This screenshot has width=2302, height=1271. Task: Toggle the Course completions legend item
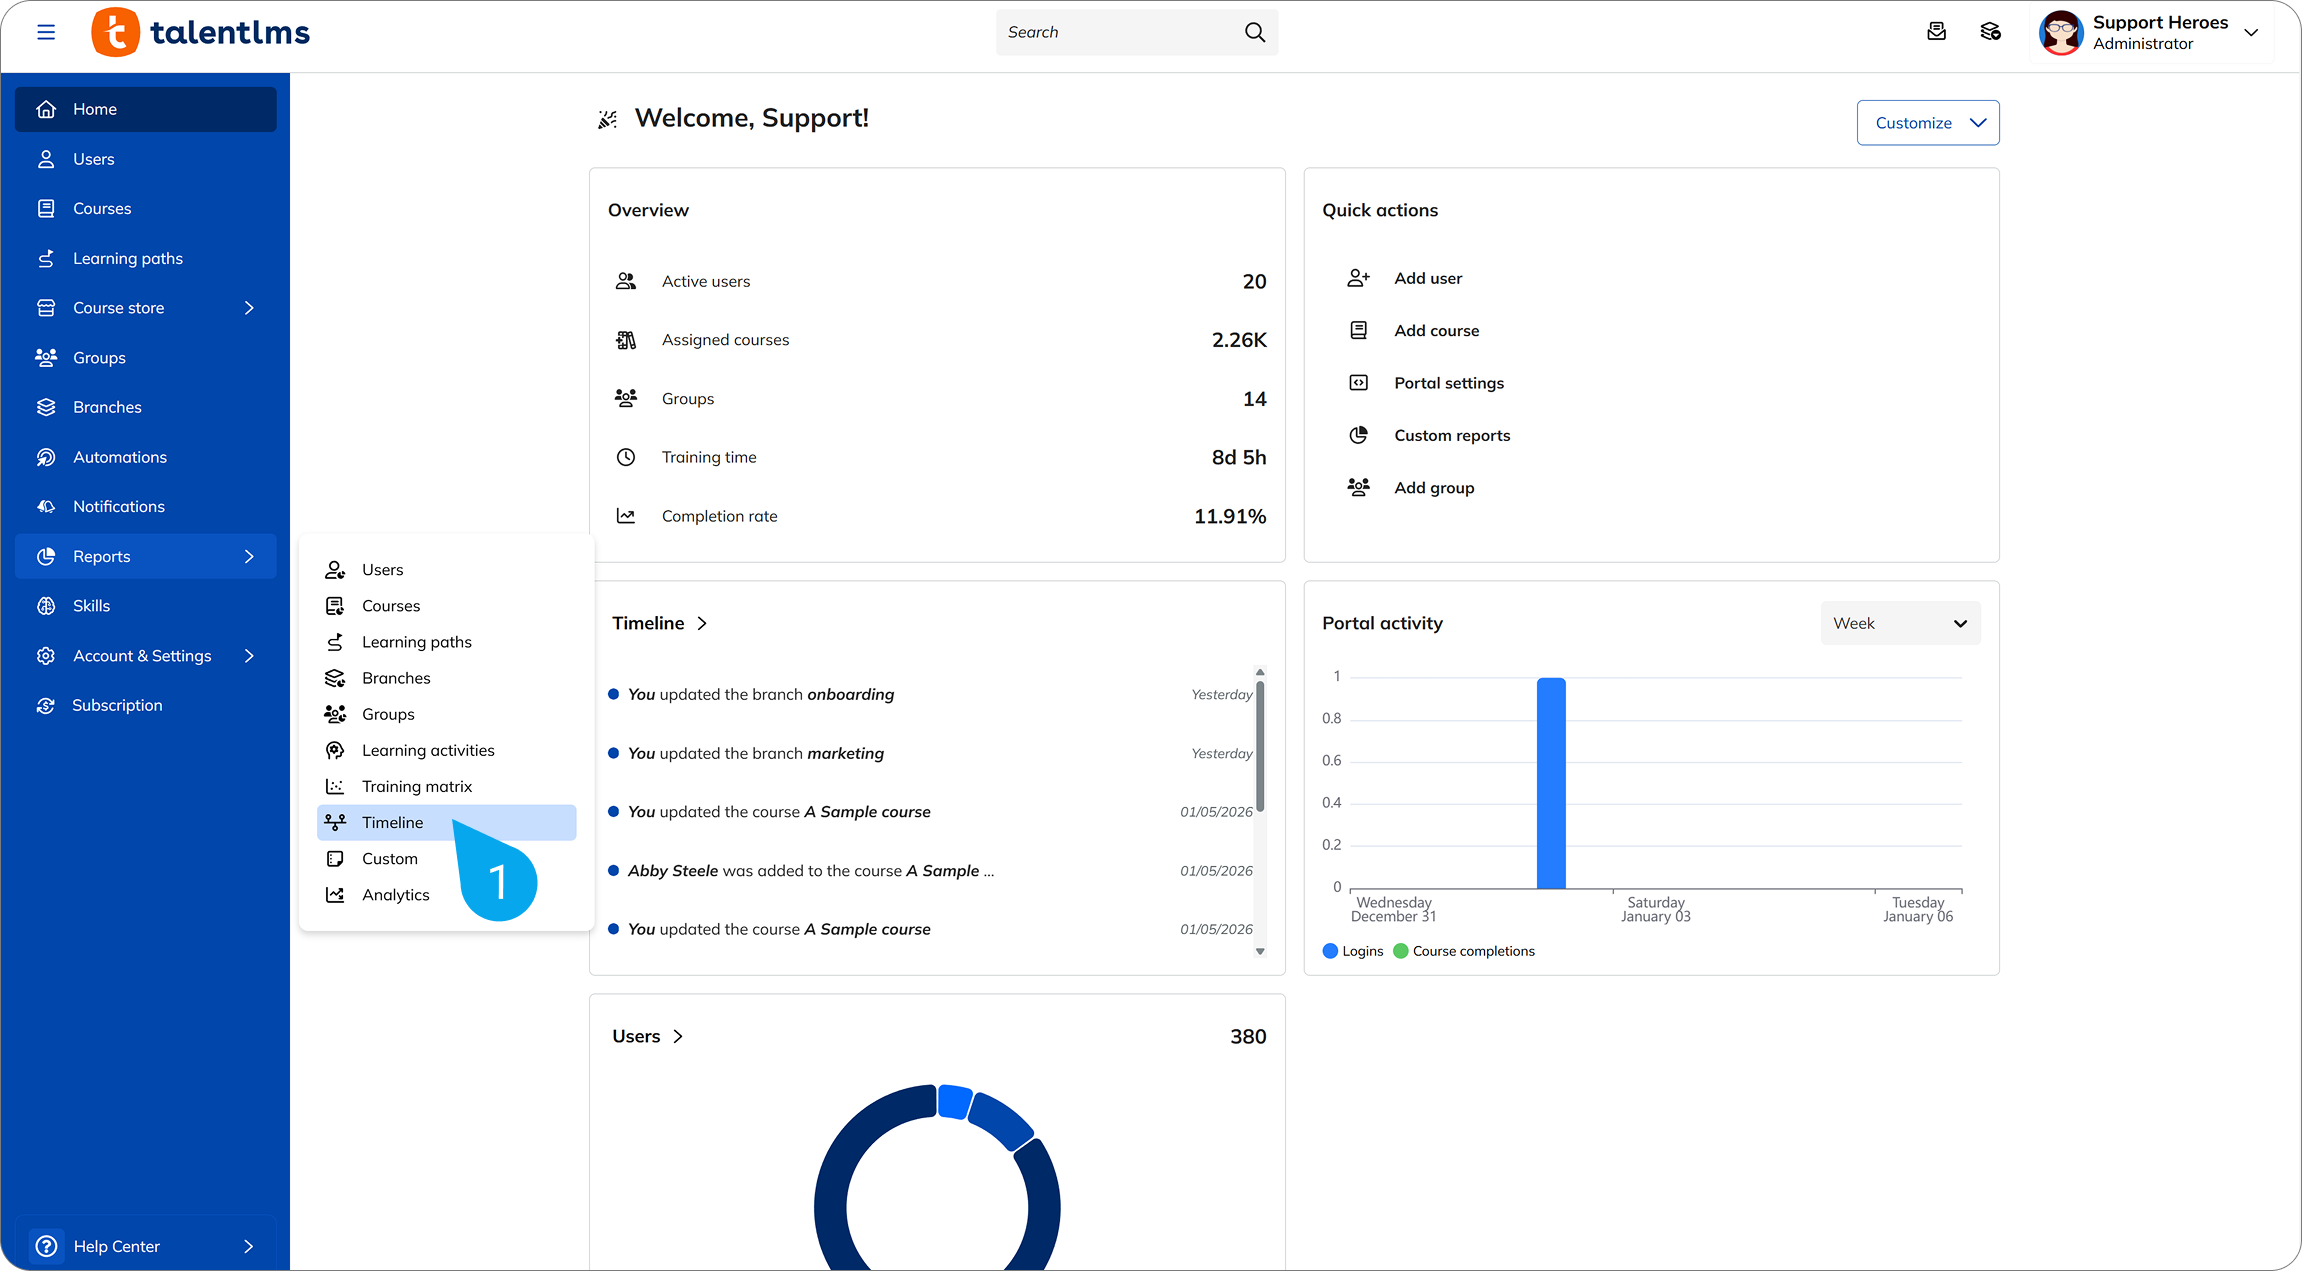(1464, 951)
